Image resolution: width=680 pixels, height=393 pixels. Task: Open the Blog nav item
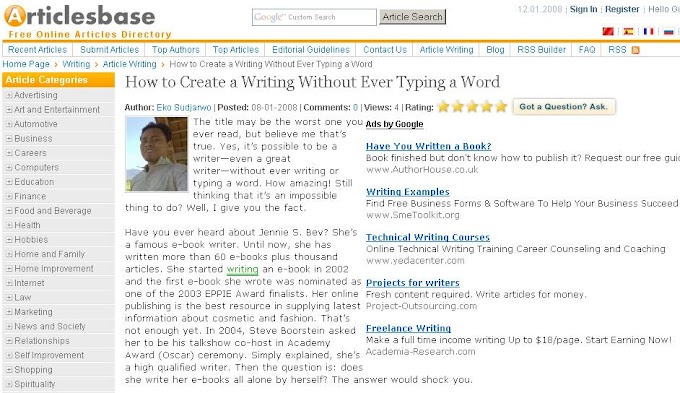click(495, 50)
